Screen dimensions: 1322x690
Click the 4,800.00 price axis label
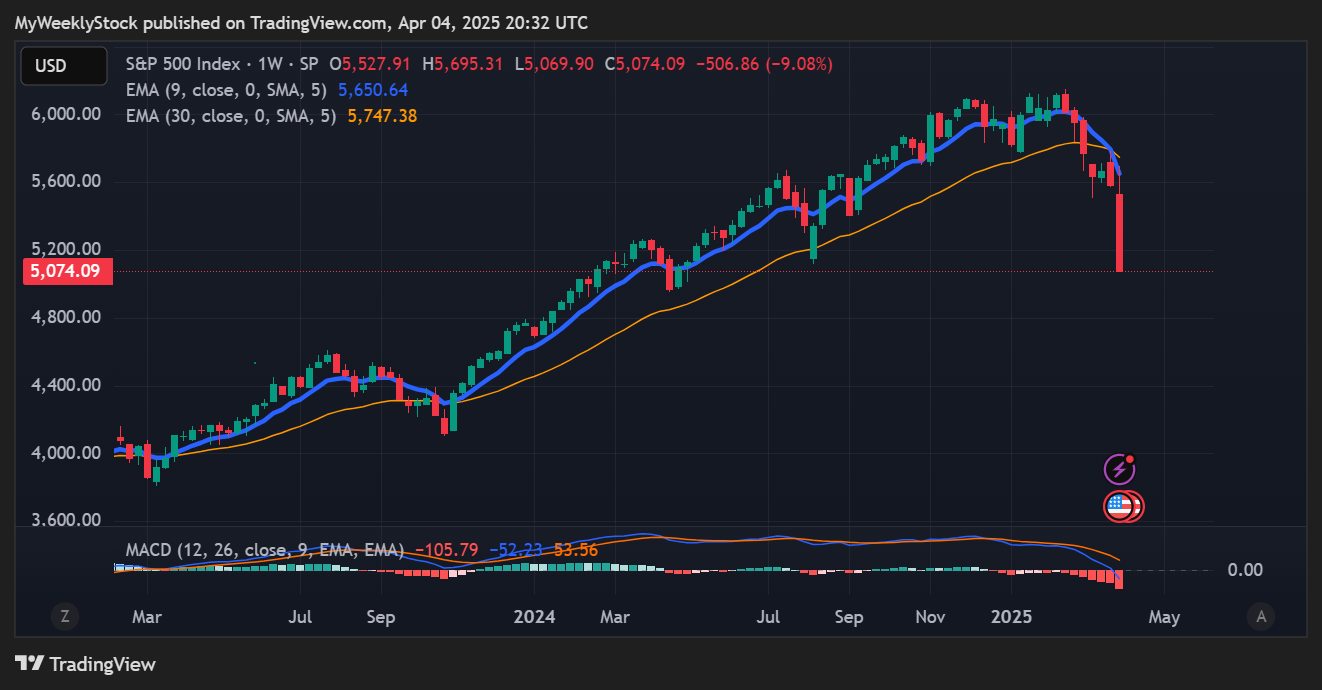(66, 317)
